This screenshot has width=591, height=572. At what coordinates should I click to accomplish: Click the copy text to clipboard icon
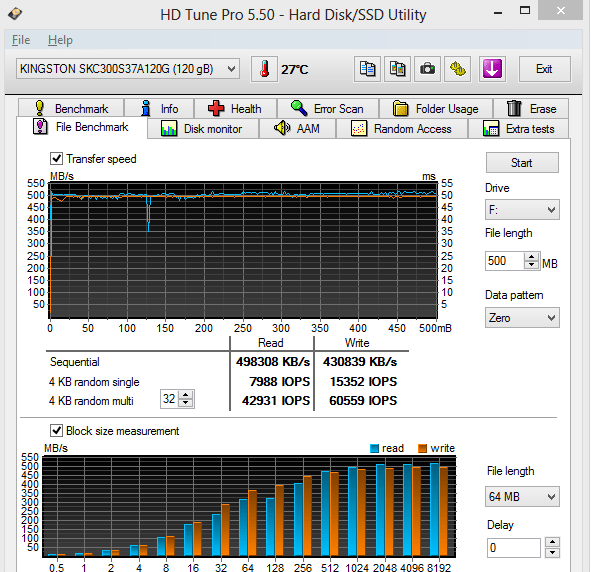coord(367,69)
